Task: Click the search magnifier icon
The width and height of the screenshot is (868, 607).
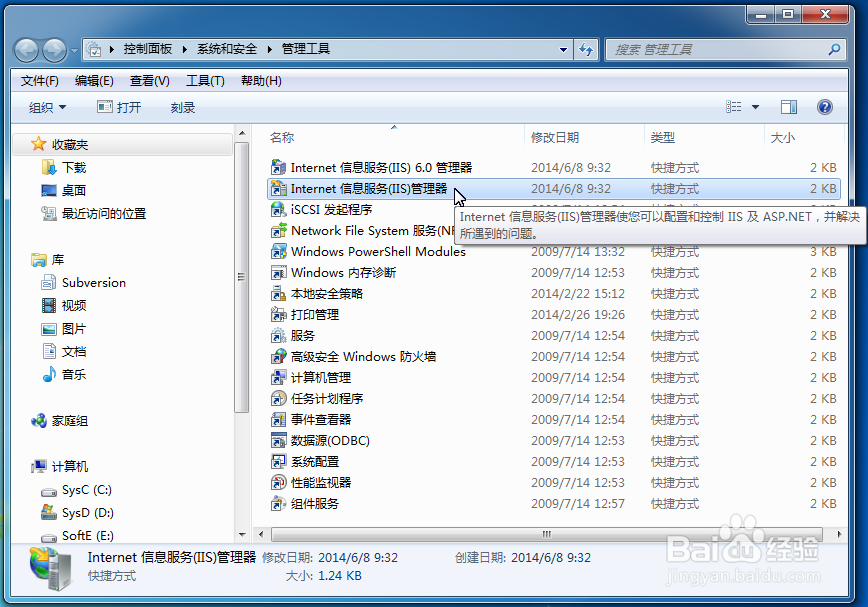Action: (x=834, y=49)
